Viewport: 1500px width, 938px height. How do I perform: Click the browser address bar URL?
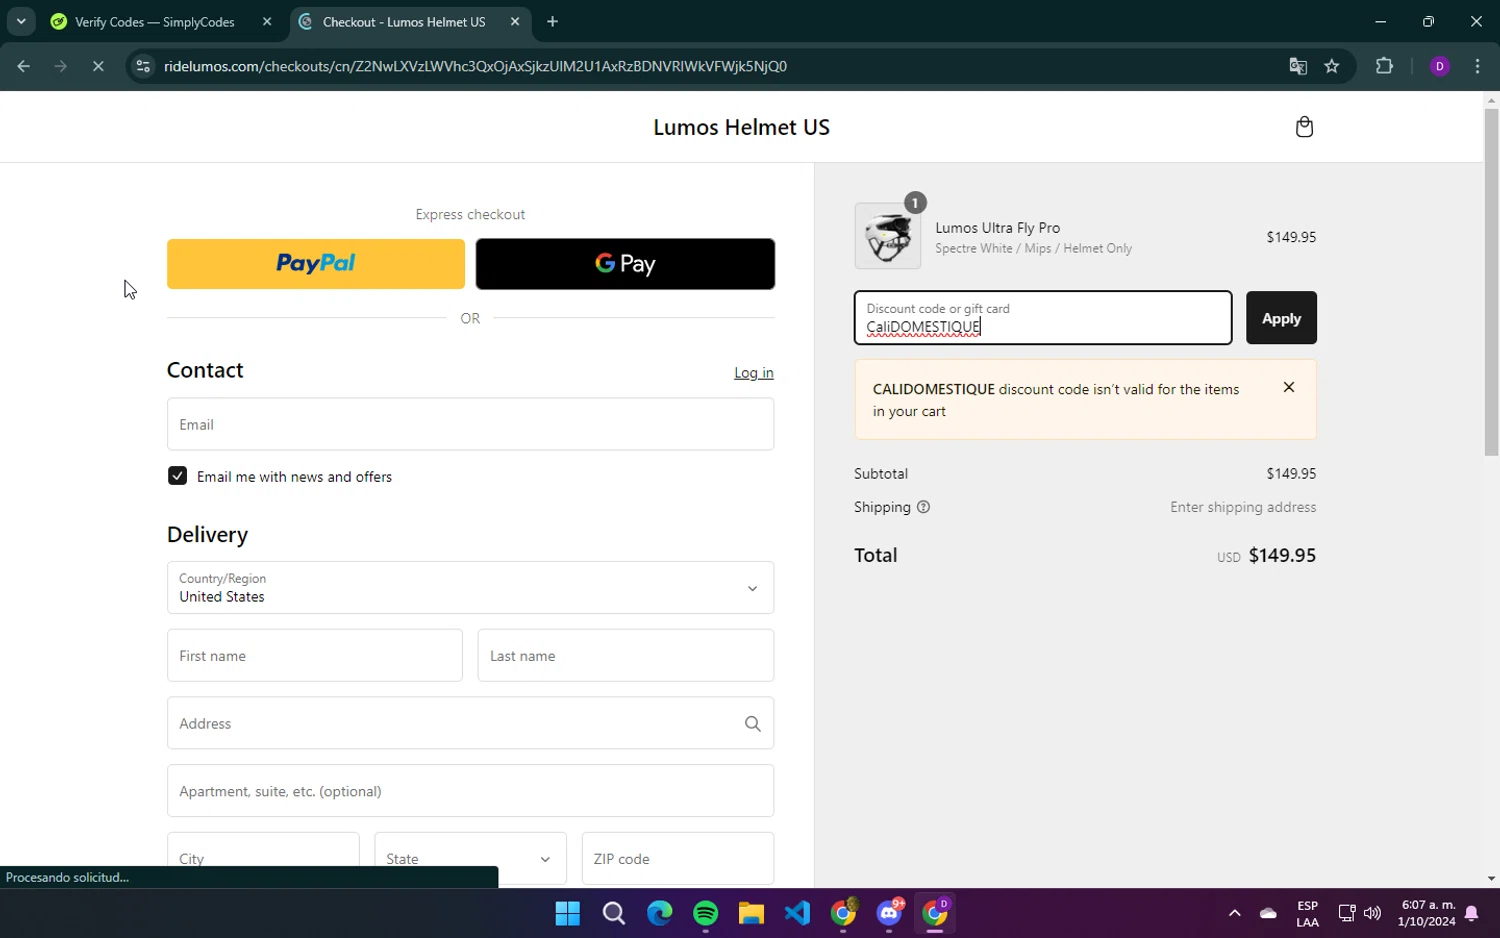point(475,66)
